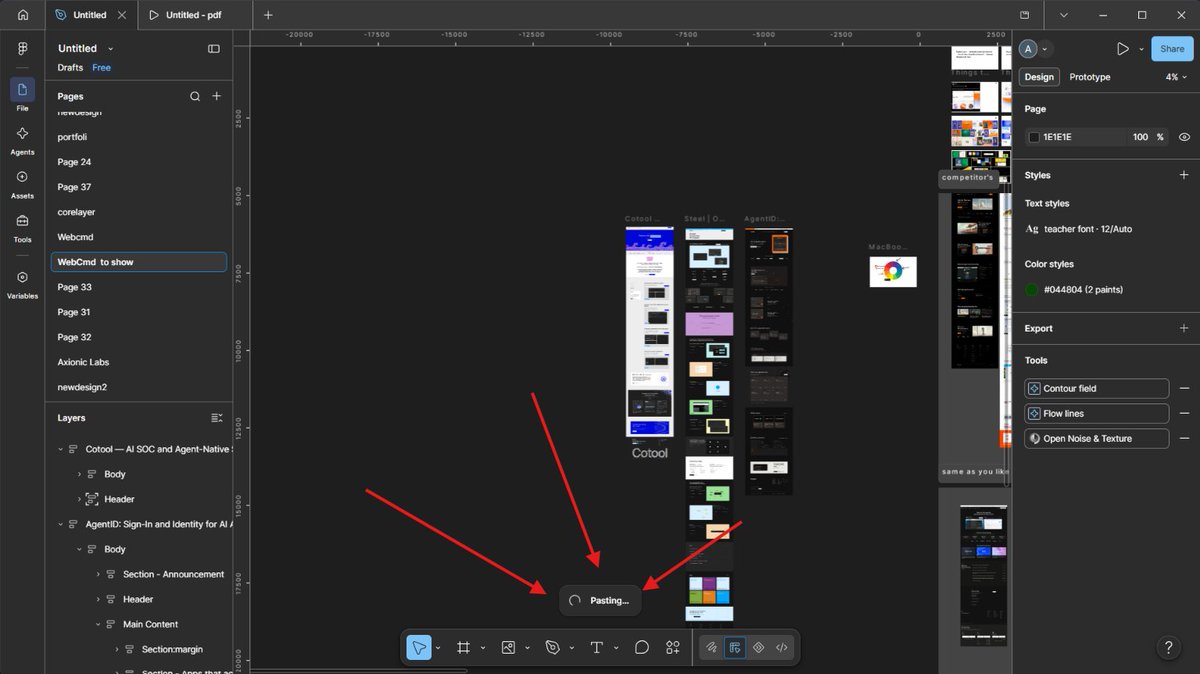Select the Design tab in right panel
1200x674 pixels.
(x=1039, y=77)
